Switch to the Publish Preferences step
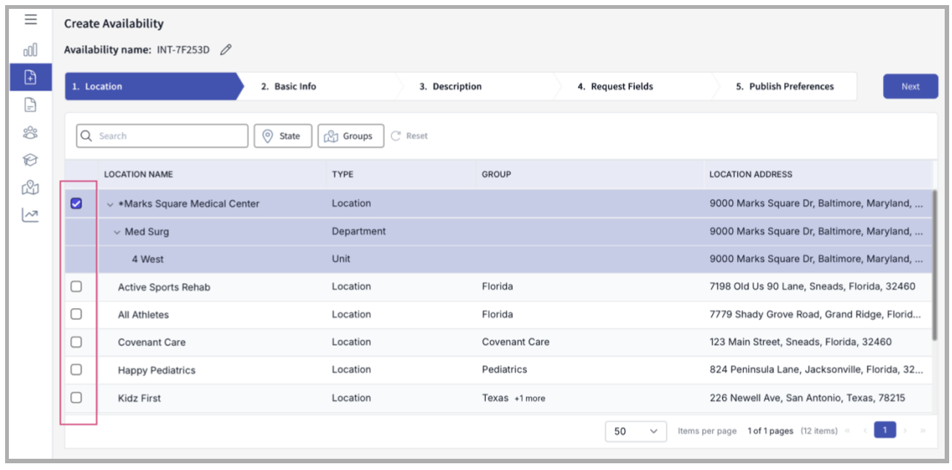The width and height of the screenshot is (952, 470). 784,87
